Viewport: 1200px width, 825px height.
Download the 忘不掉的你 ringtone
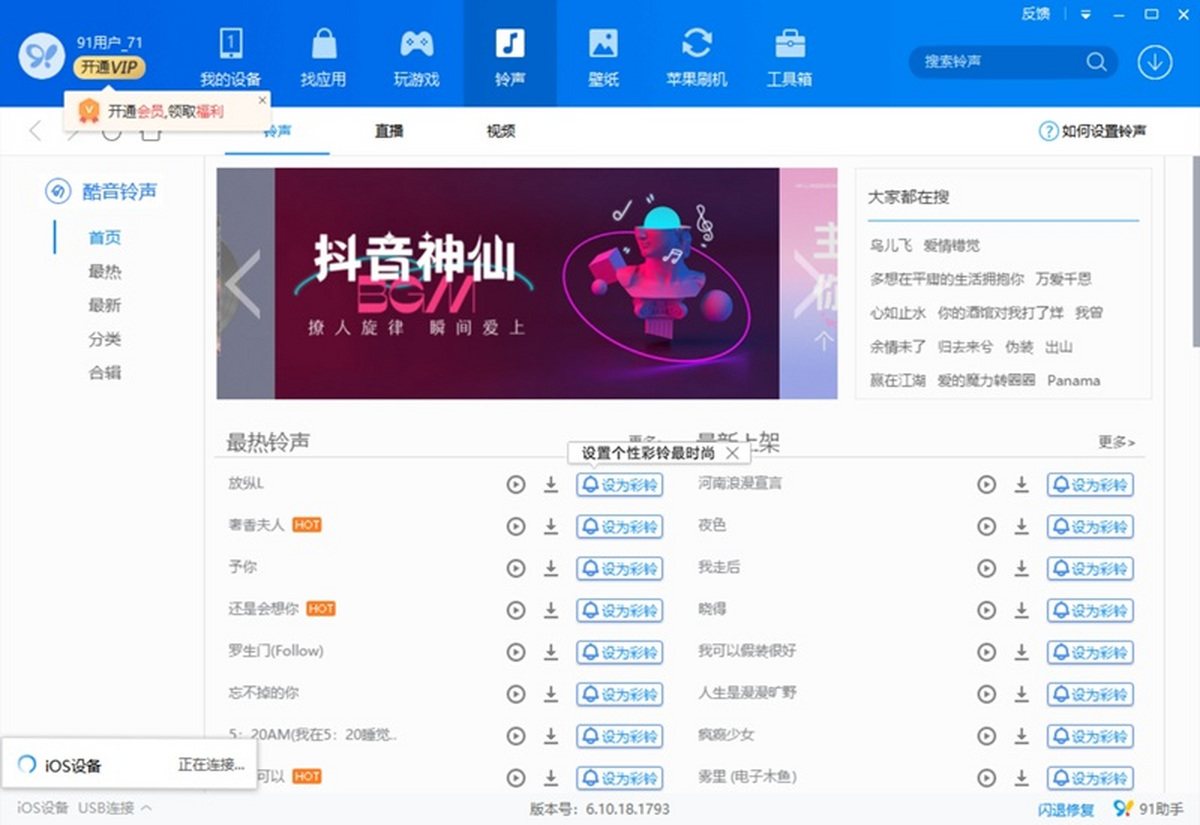pos(551,695)
